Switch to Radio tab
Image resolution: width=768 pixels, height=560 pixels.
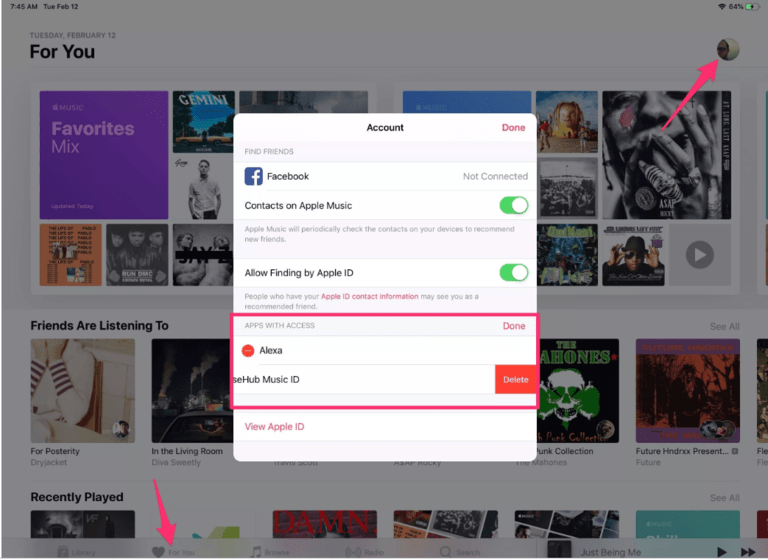[x=364, y=552]
